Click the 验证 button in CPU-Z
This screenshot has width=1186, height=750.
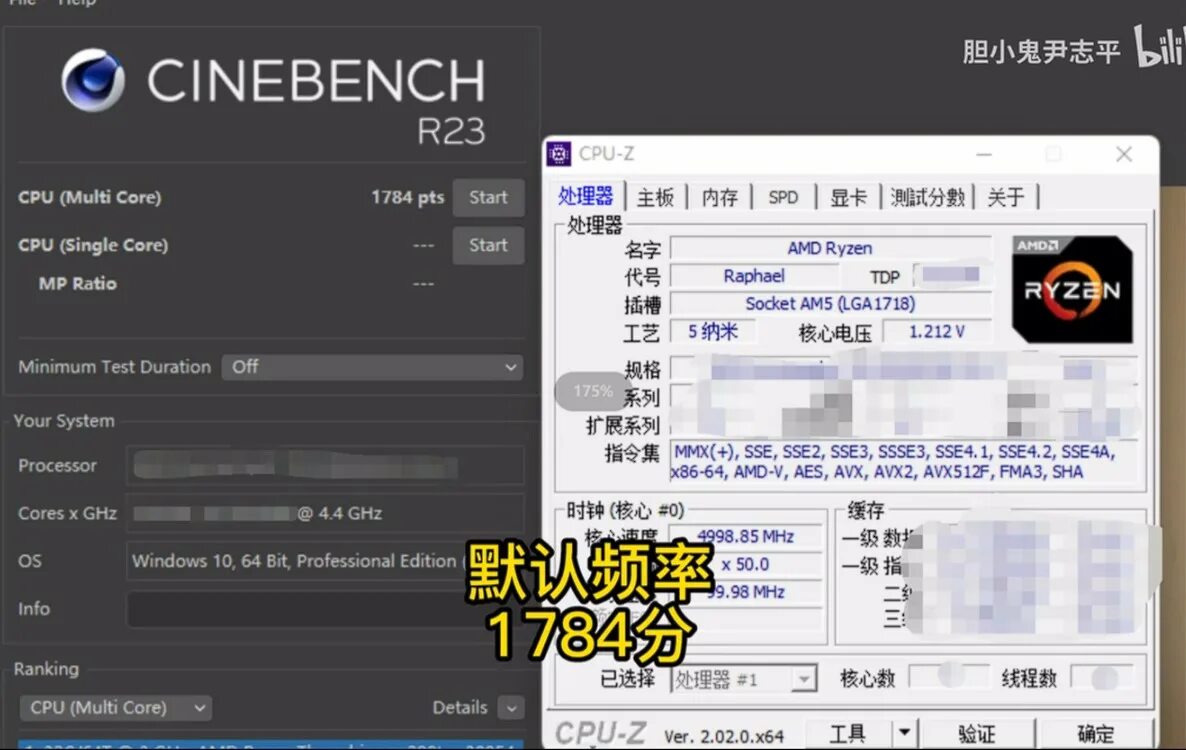[976, 733]
